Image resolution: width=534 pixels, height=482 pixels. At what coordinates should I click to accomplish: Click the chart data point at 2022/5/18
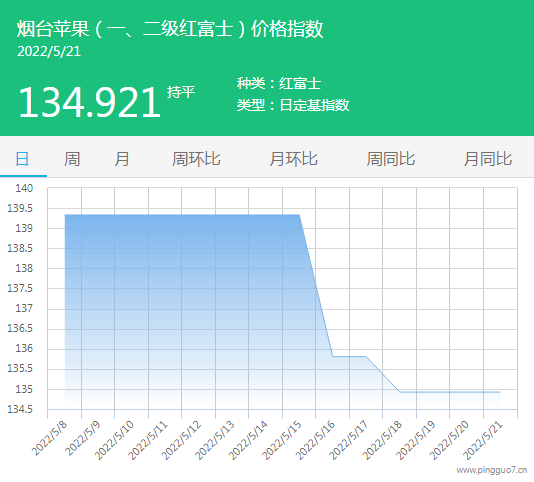click(400, 392)
